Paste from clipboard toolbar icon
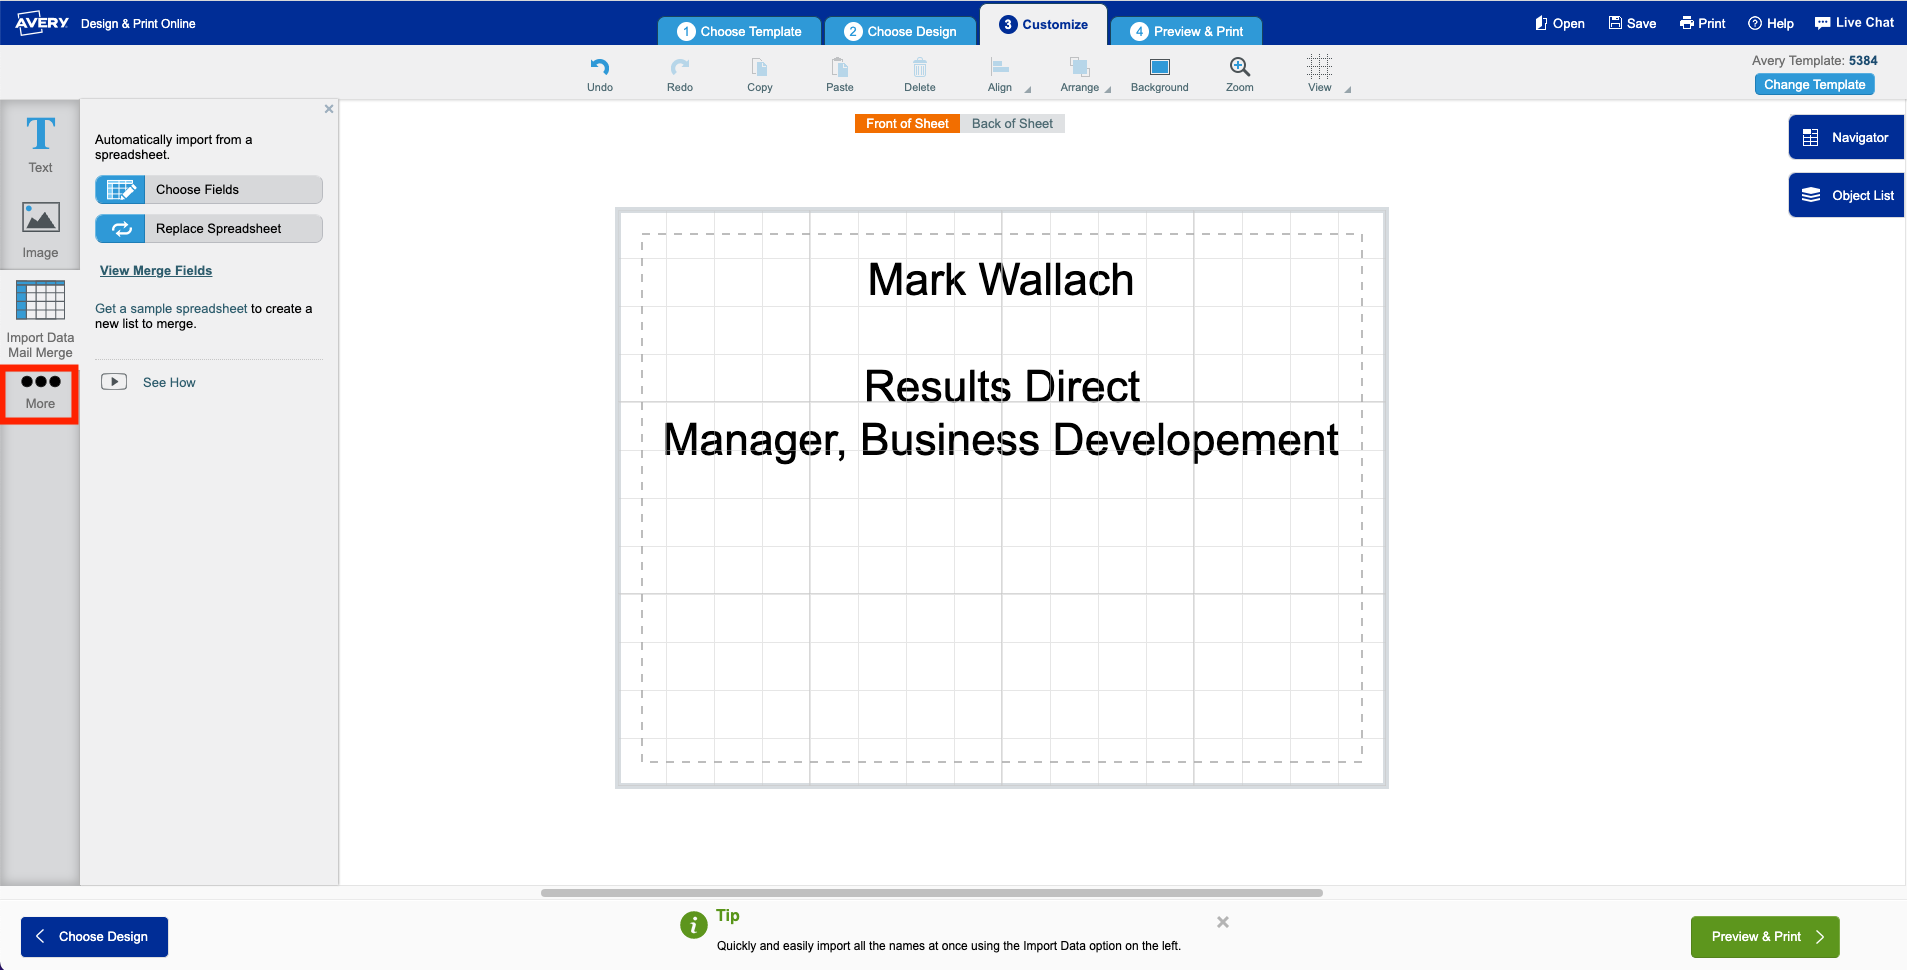 click(x=840, y=74)
